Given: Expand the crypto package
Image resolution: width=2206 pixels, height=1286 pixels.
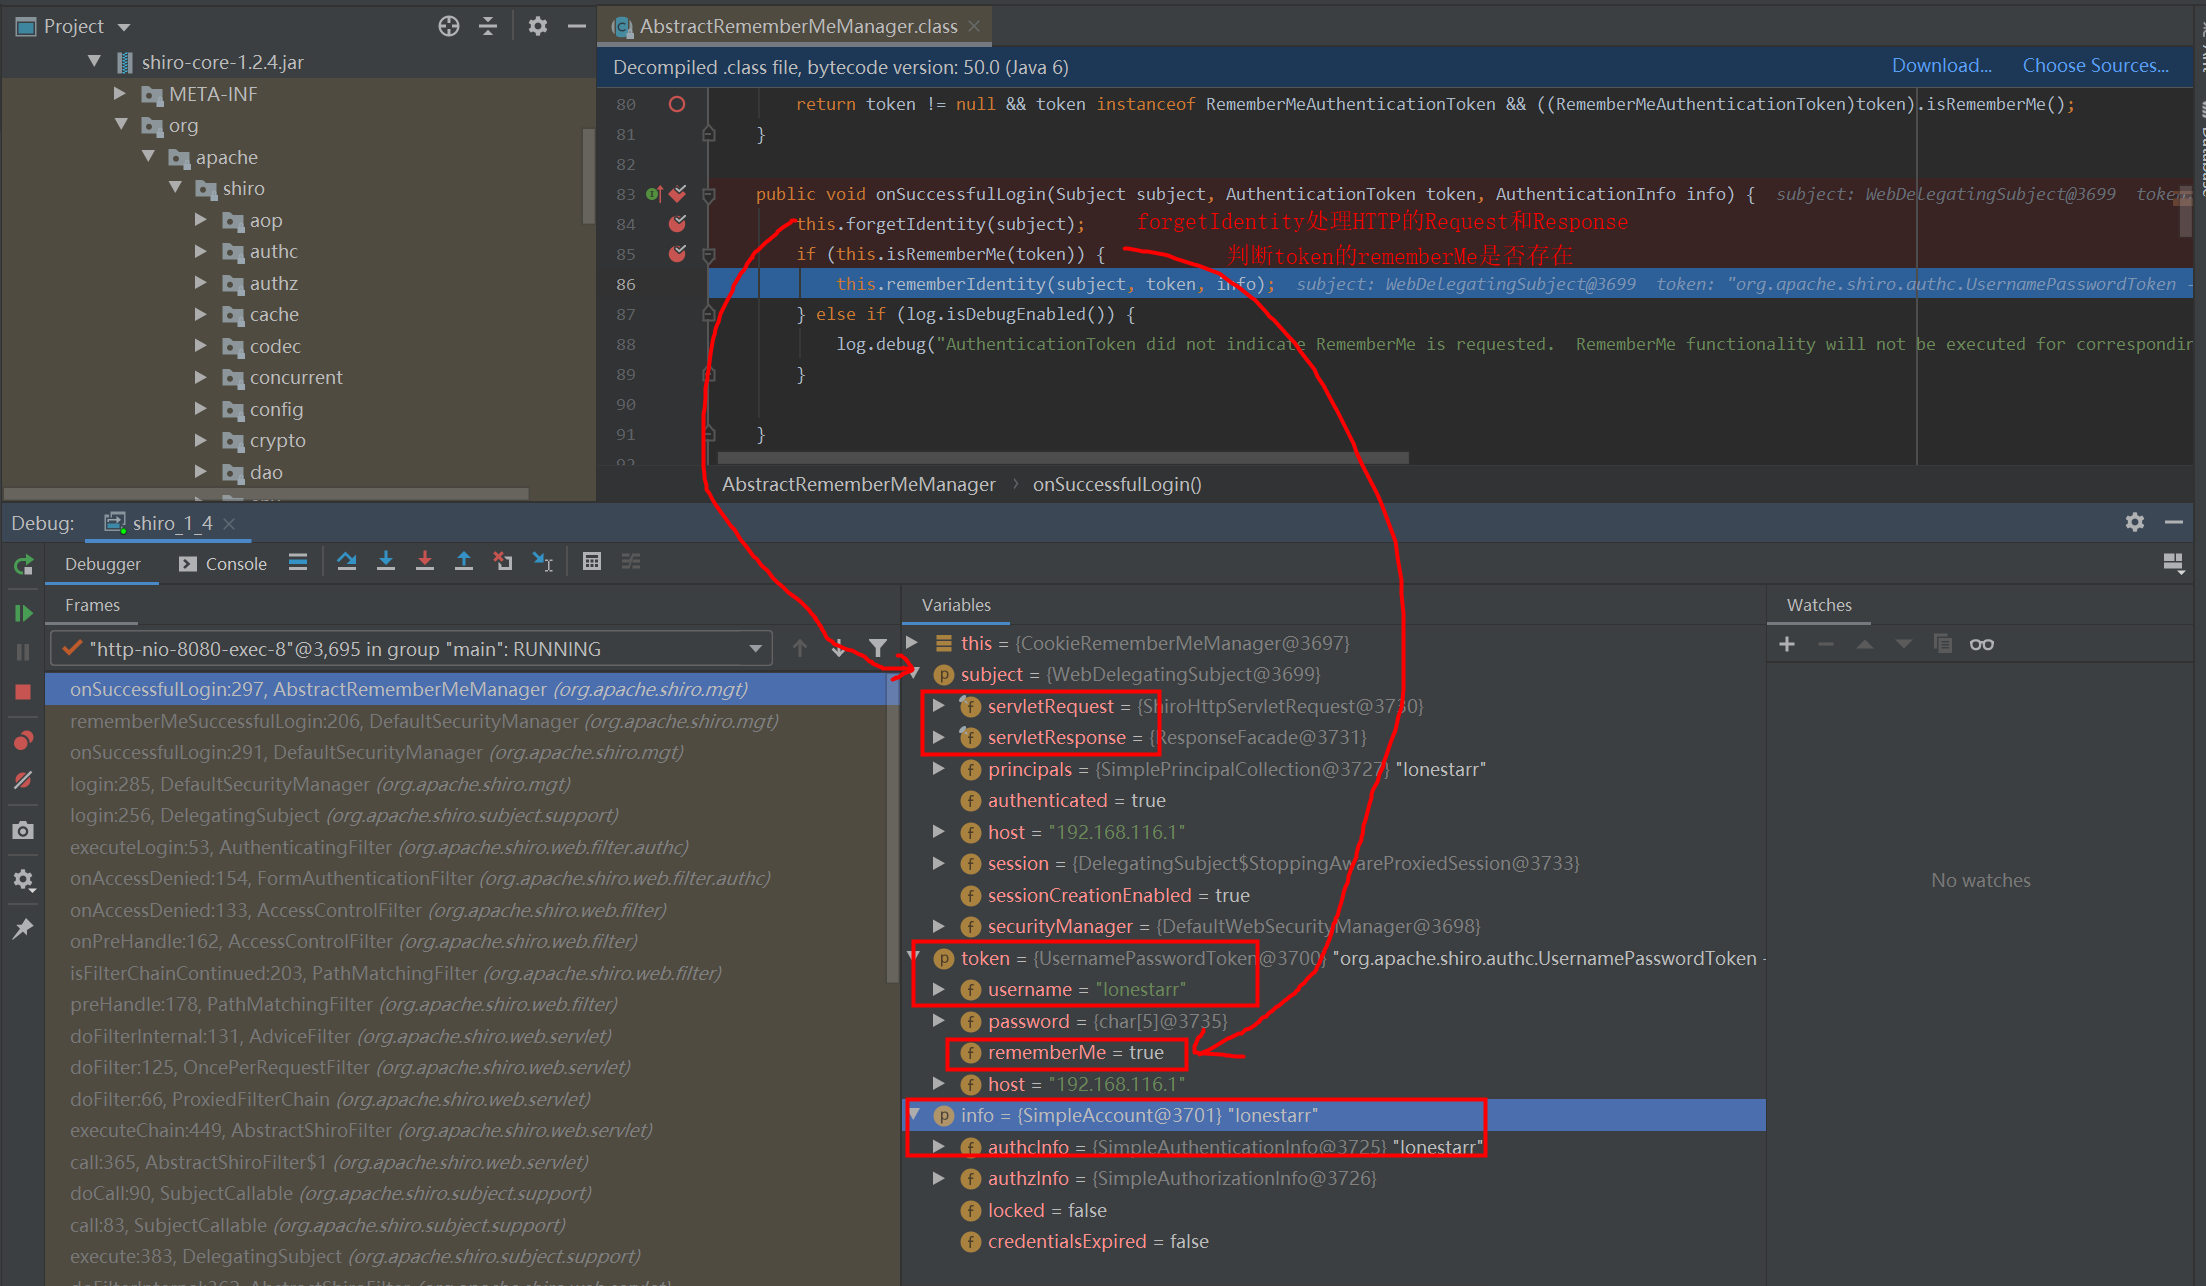Looking at the screenshot, I should pos(201,440).
